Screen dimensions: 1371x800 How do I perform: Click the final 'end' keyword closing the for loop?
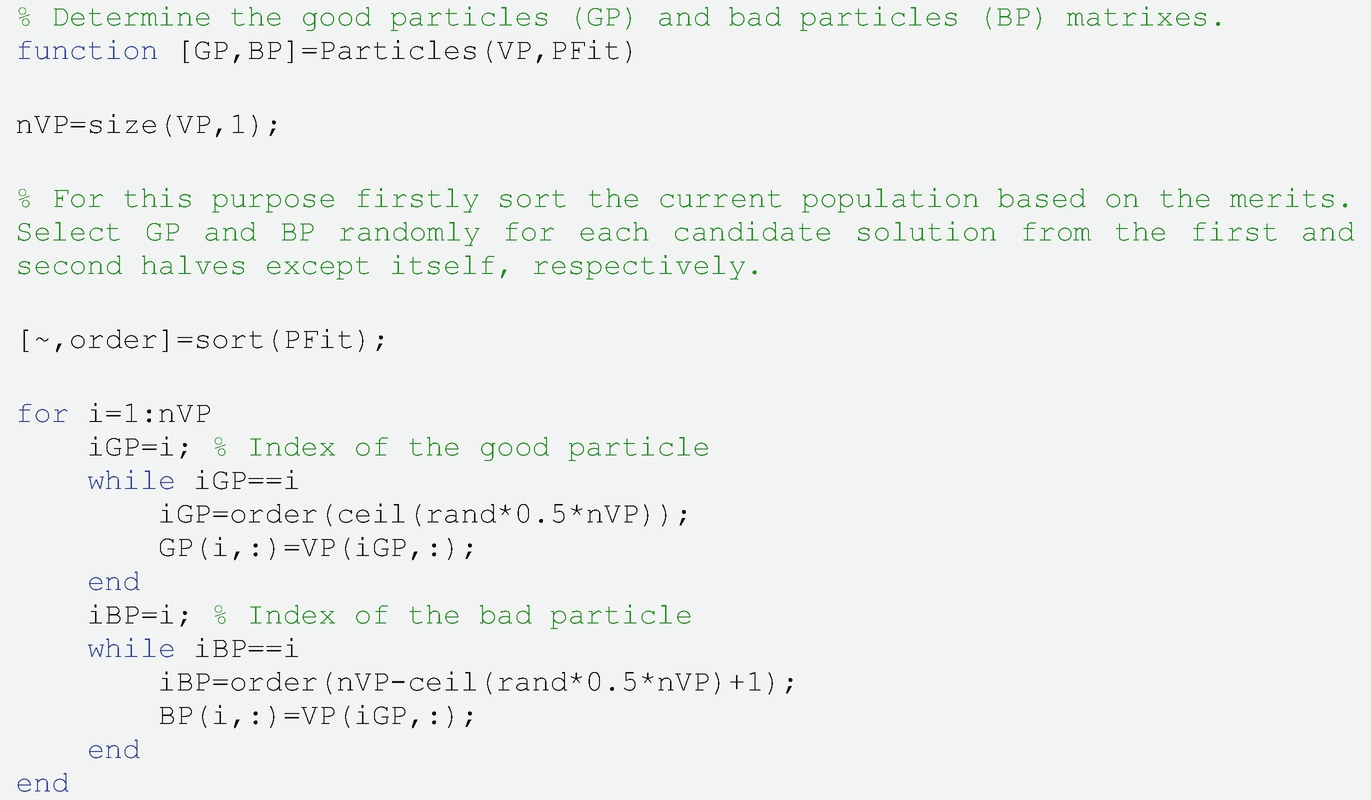[43, 783]
